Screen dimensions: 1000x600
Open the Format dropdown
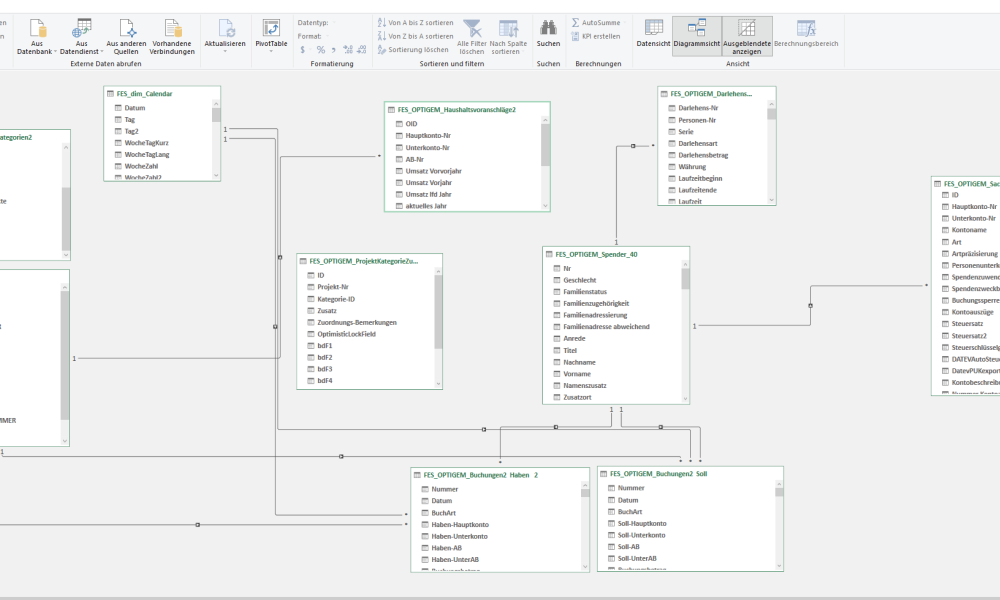click(x=326, y=36)
